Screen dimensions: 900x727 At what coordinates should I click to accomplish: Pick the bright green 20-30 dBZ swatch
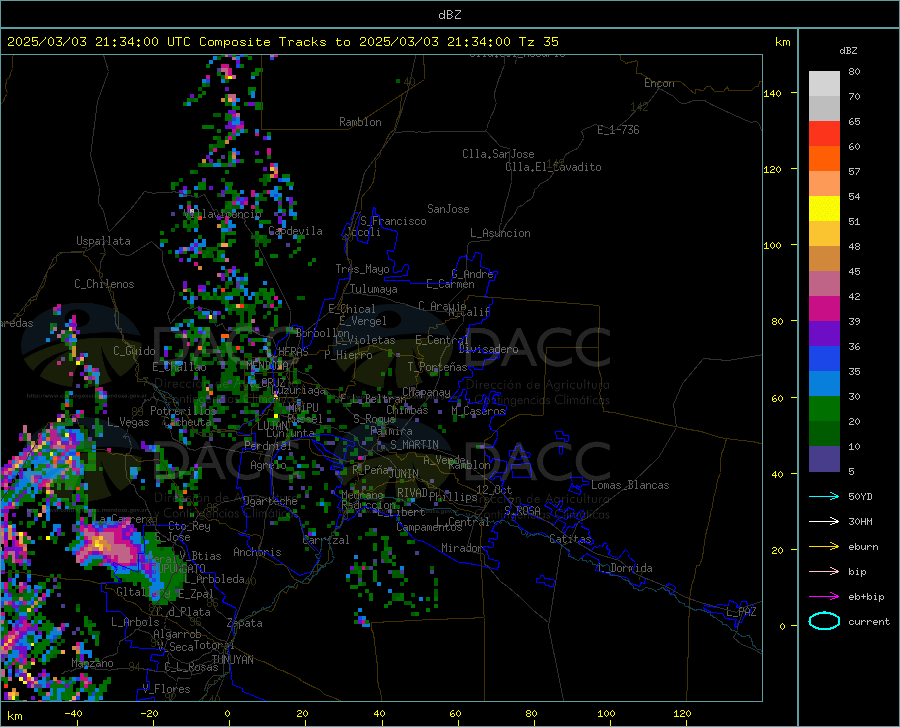[824, 409]
